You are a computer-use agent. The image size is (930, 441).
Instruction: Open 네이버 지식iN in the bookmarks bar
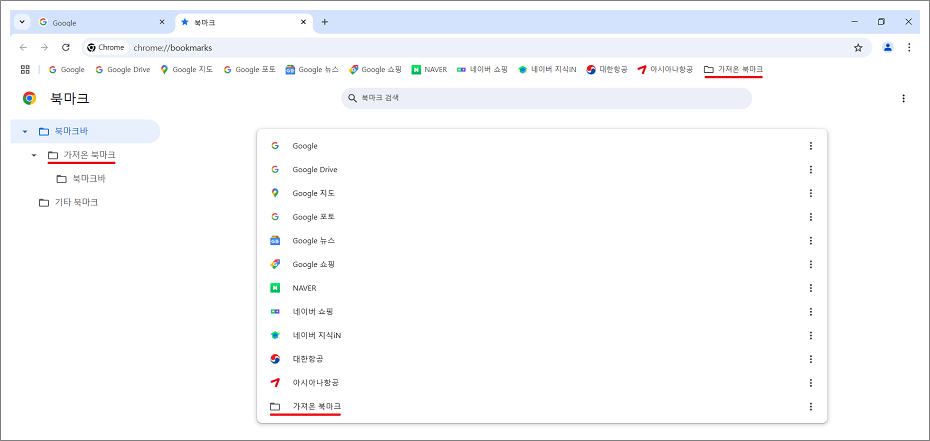(547, 69)
